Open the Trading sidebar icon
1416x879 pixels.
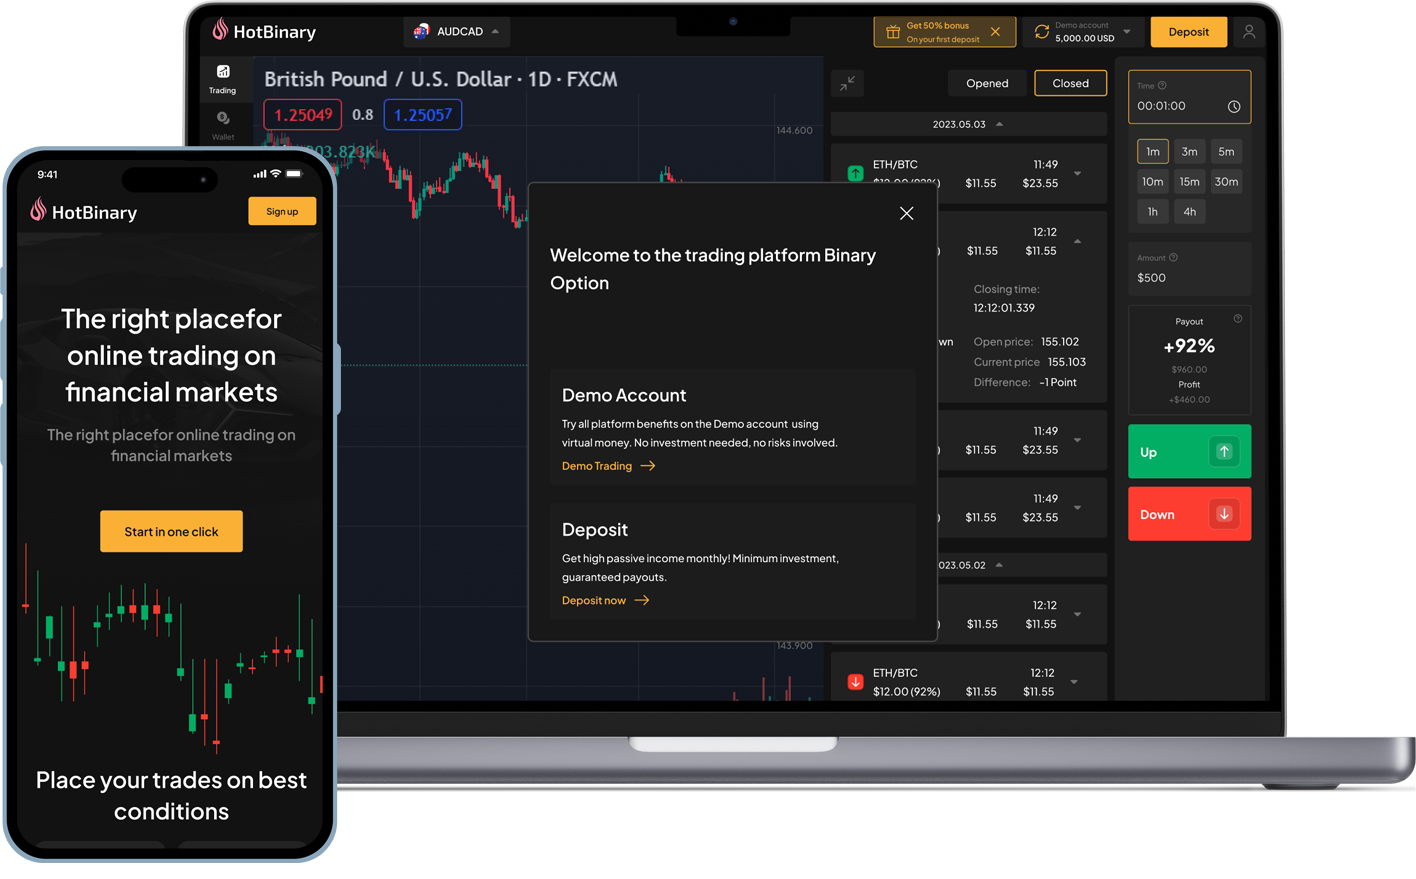coord(223,77)
